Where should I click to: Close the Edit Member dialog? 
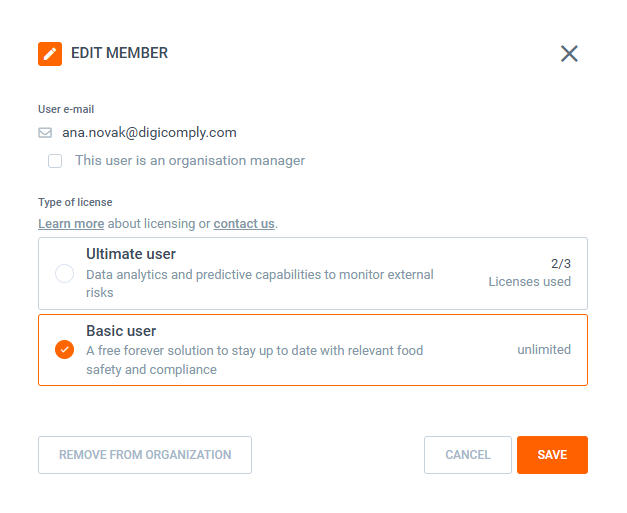pyautogui.click(x=569, y=54)
